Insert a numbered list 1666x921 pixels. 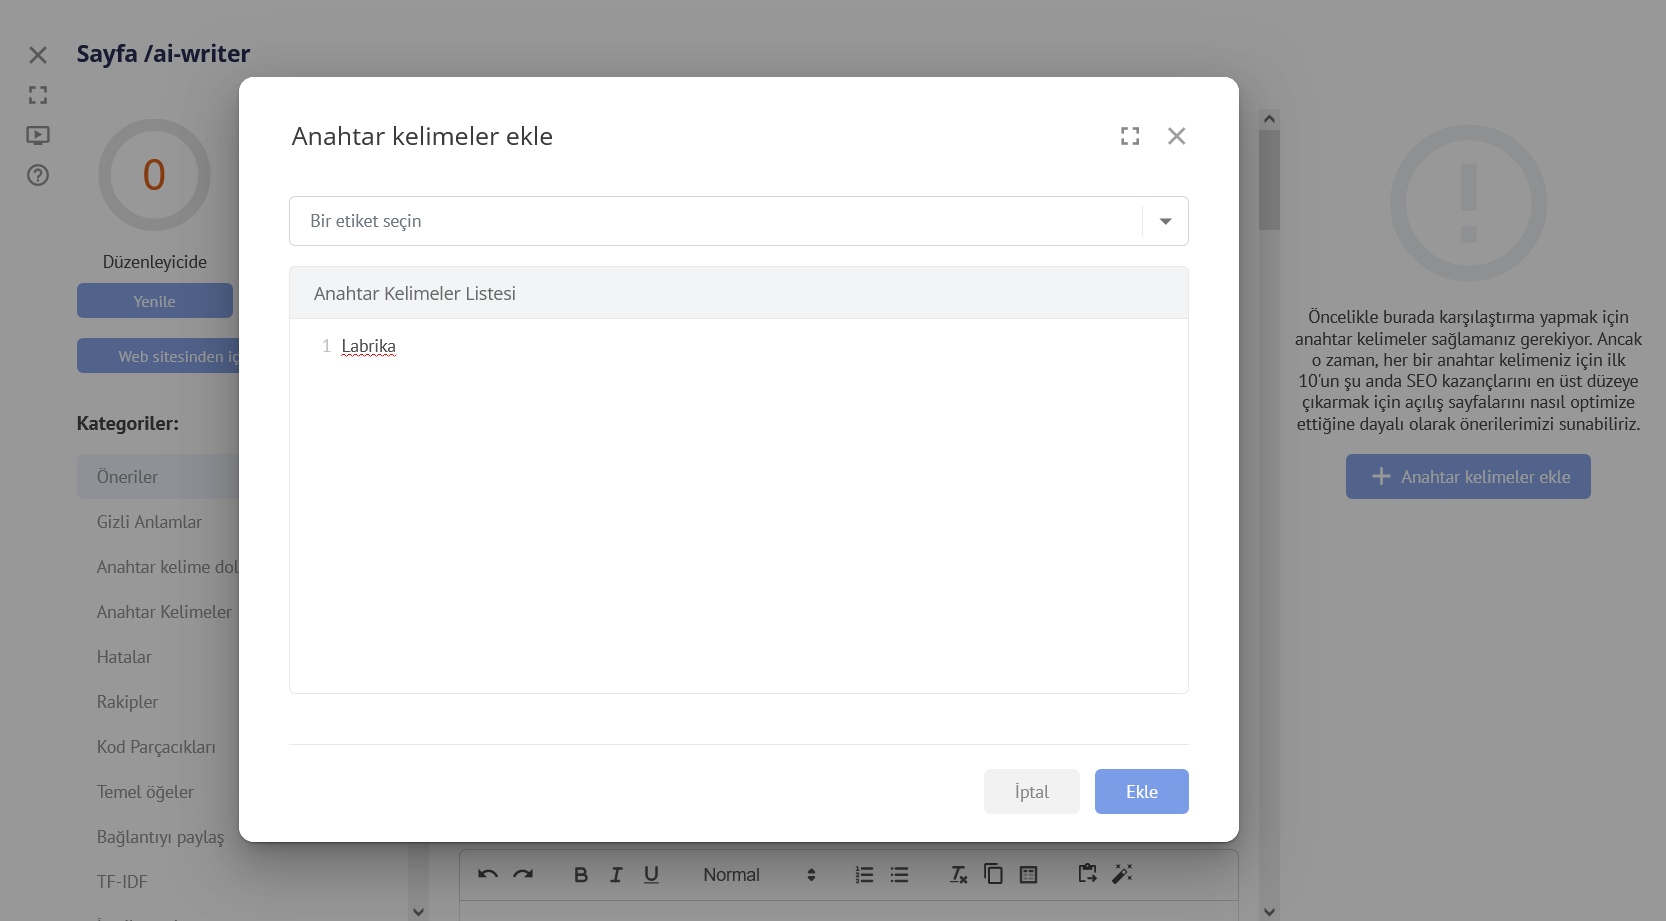click(x=864, y=874)
